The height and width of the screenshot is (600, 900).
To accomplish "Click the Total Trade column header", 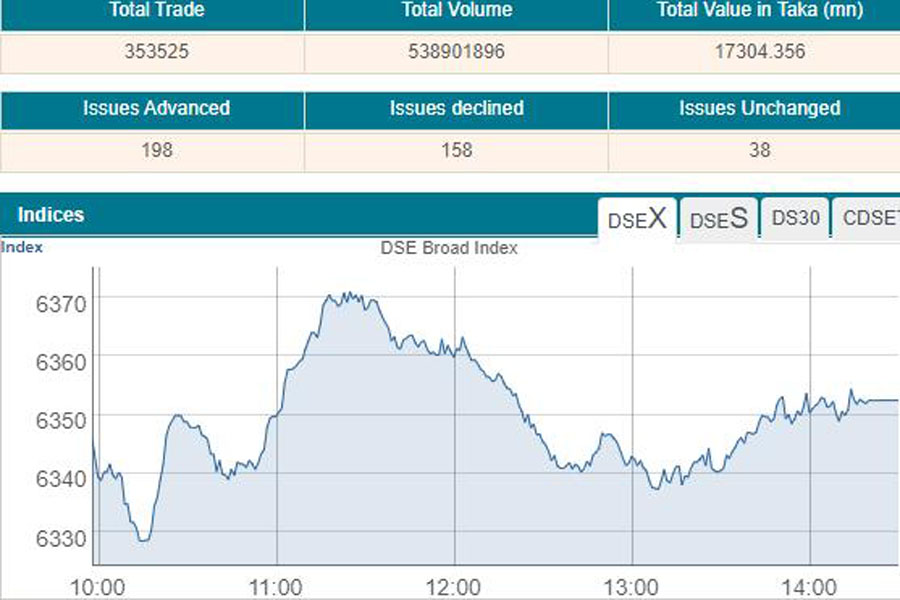I will point(151,11).
